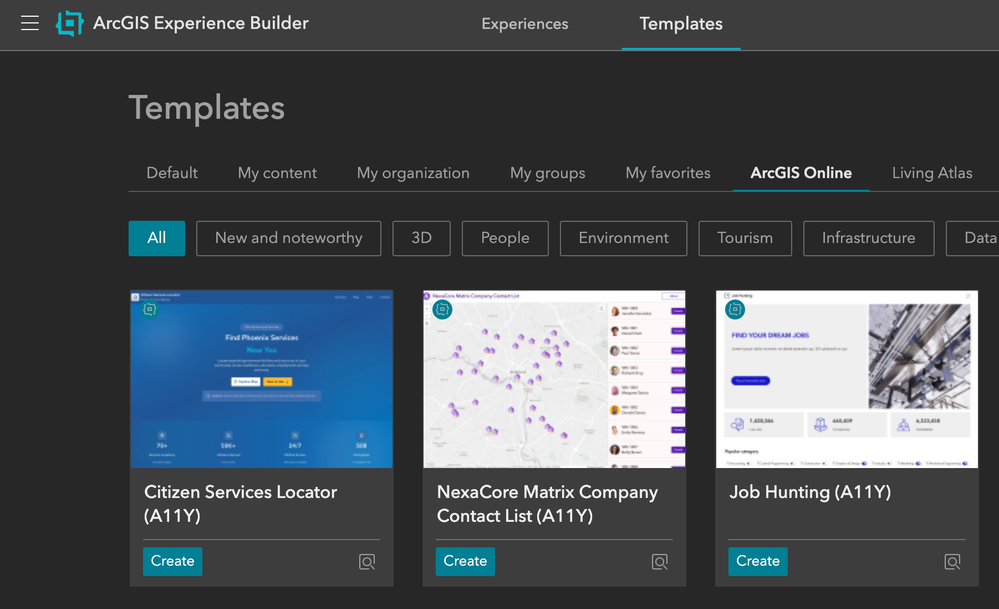This screenshot has height=609, width=999.
Task: Filter templates by Infrastructure
Action: pyautogui.click(x=868, y=238)
